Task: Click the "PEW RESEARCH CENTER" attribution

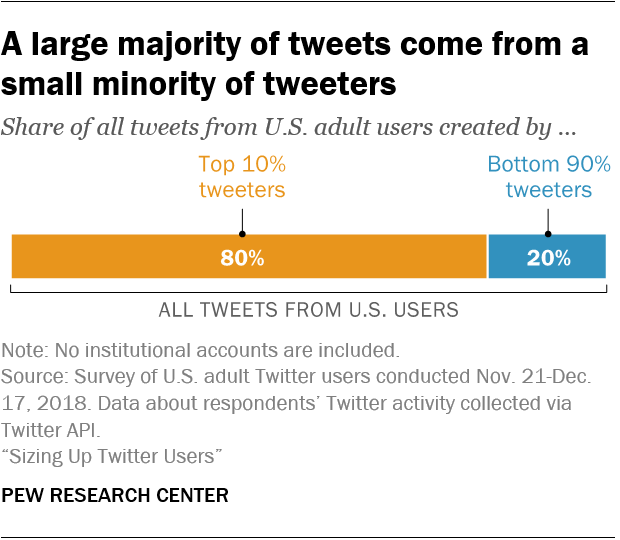Action: 115,495
